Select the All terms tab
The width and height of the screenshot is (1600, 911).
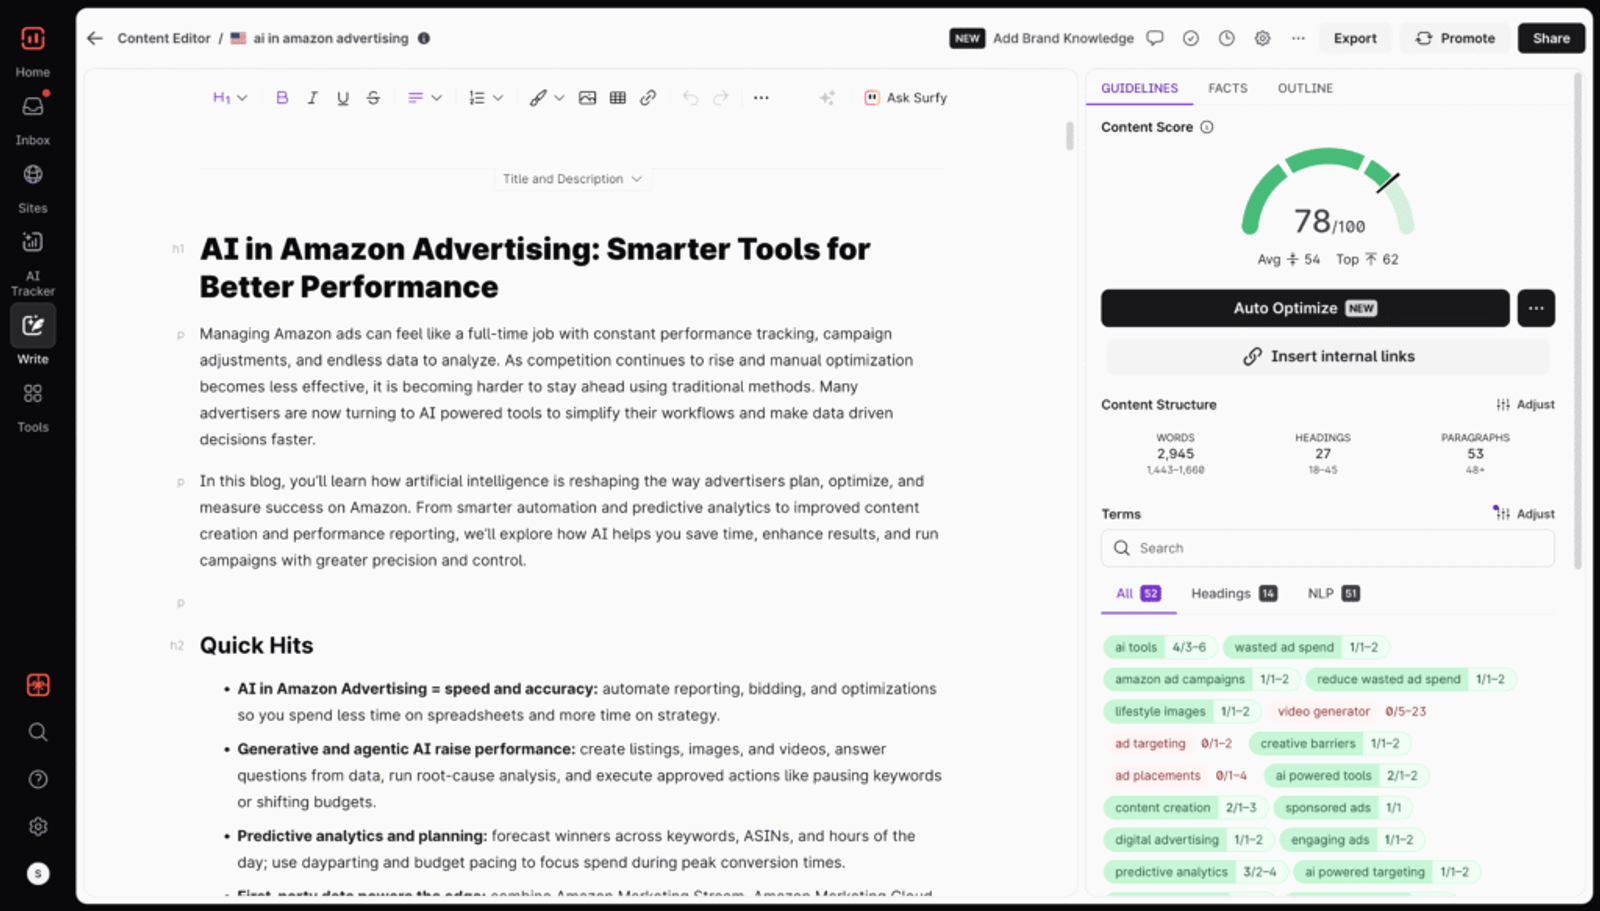tap(1138, 593)
